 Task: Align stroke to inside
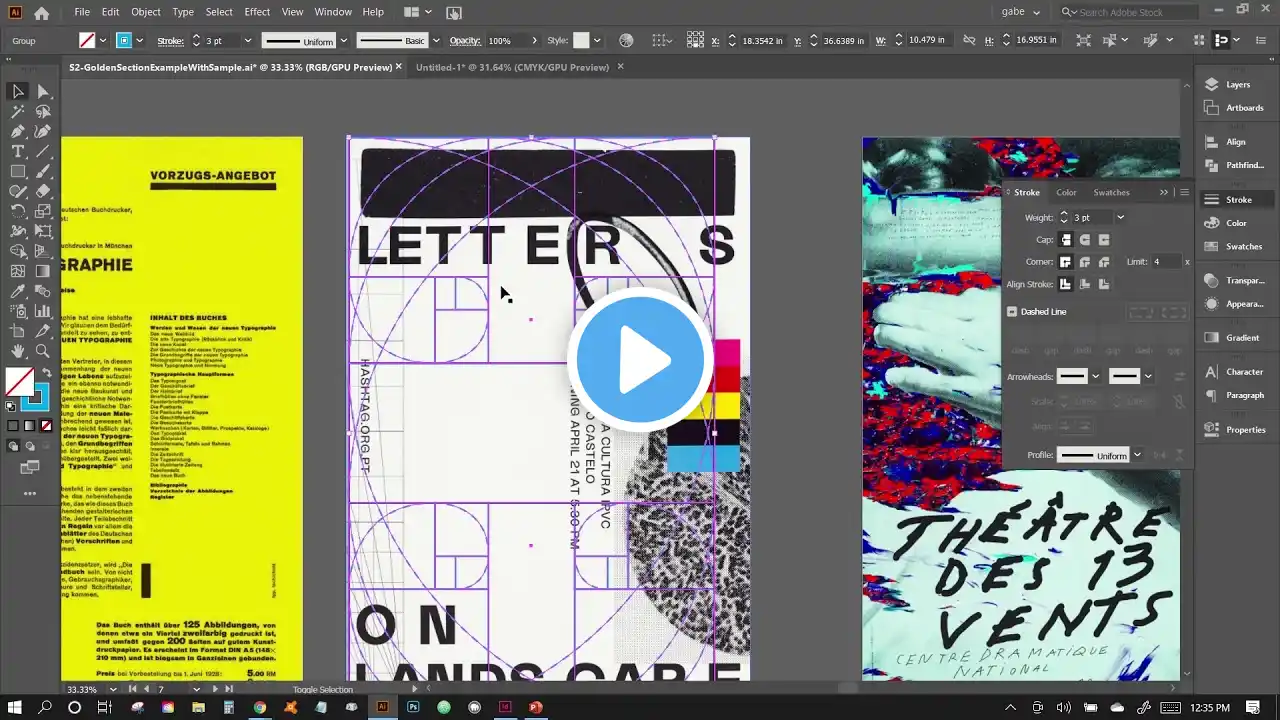1085,284
